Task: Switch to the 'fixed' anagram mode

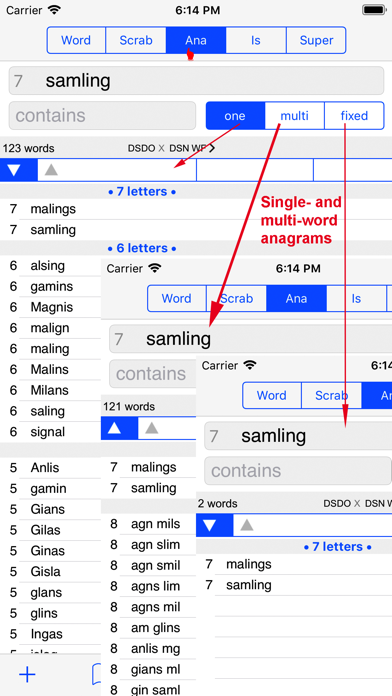Action: [x=354, y=116]
